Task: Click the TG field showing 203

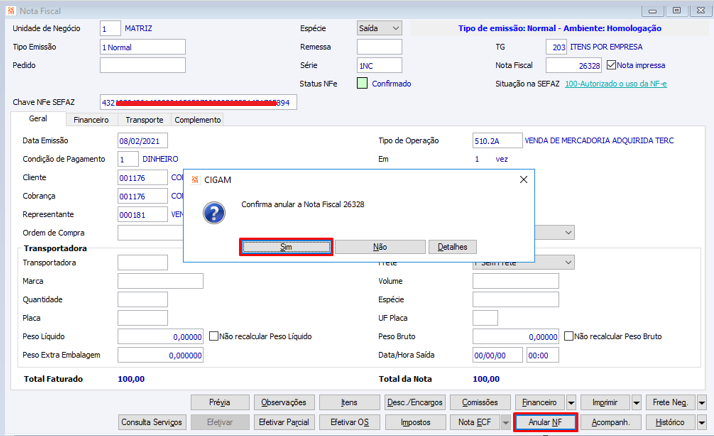Action: coord(556,47)
